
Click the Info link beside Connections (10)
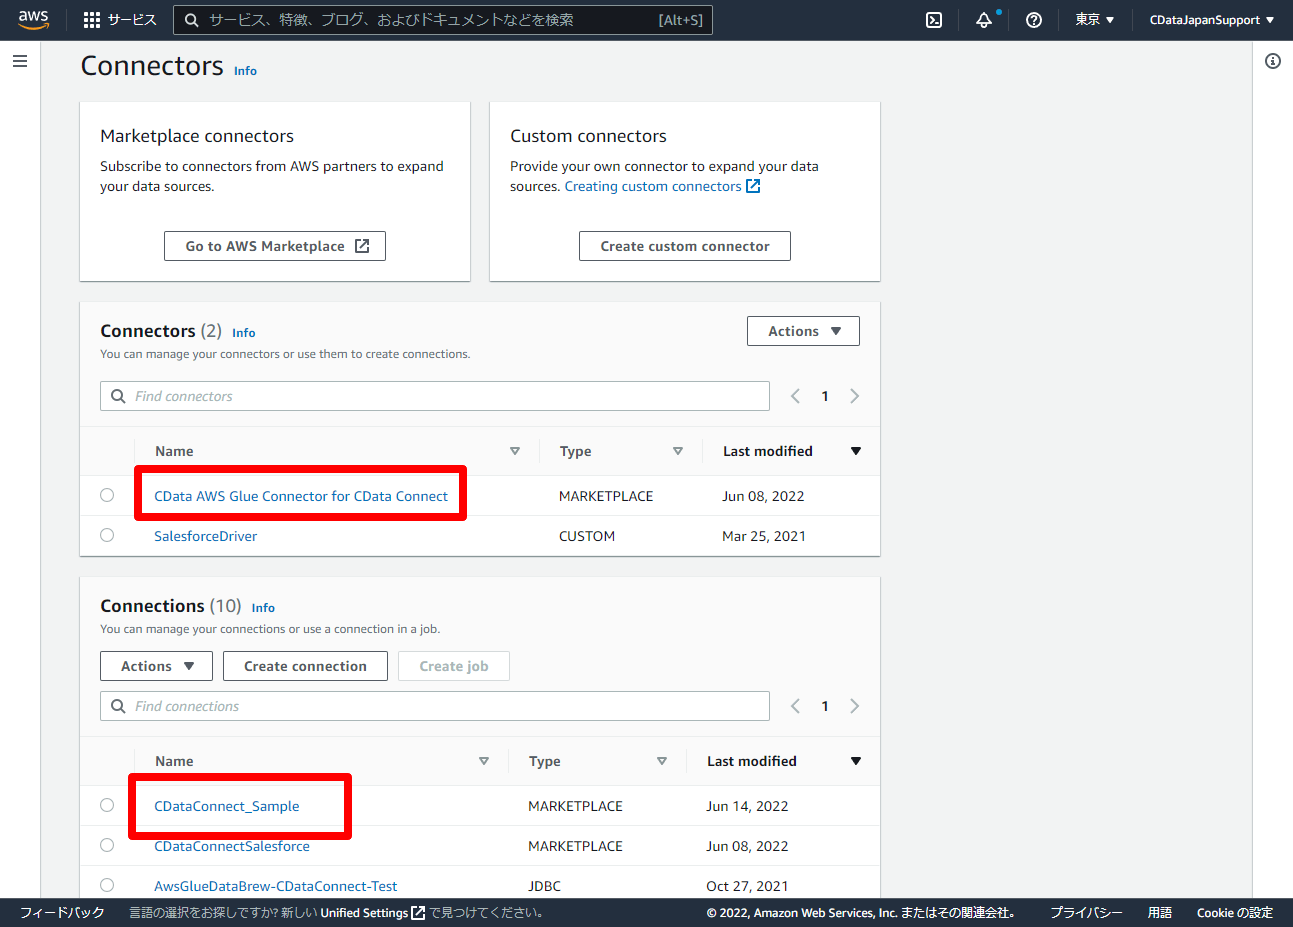click(x=263, y=608)
